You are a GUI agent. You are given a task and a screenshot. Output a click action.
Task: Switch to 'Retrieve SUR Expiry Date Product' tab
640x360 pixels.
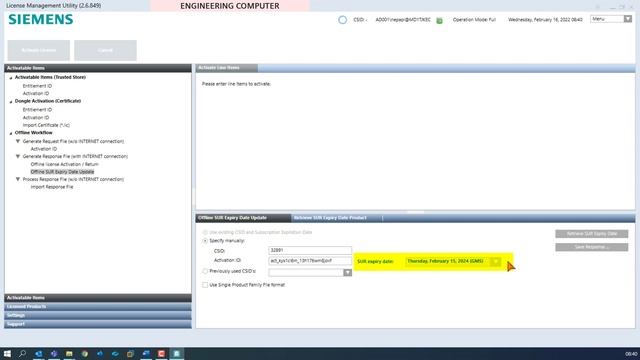[337, 218]
